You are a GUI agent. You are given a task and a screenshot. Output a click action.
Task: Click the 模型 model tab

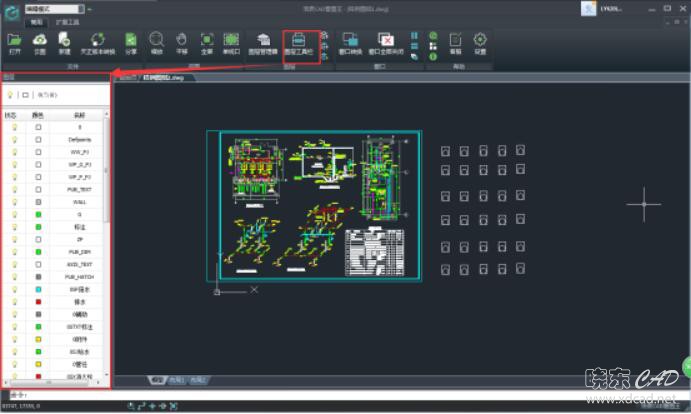157,380
